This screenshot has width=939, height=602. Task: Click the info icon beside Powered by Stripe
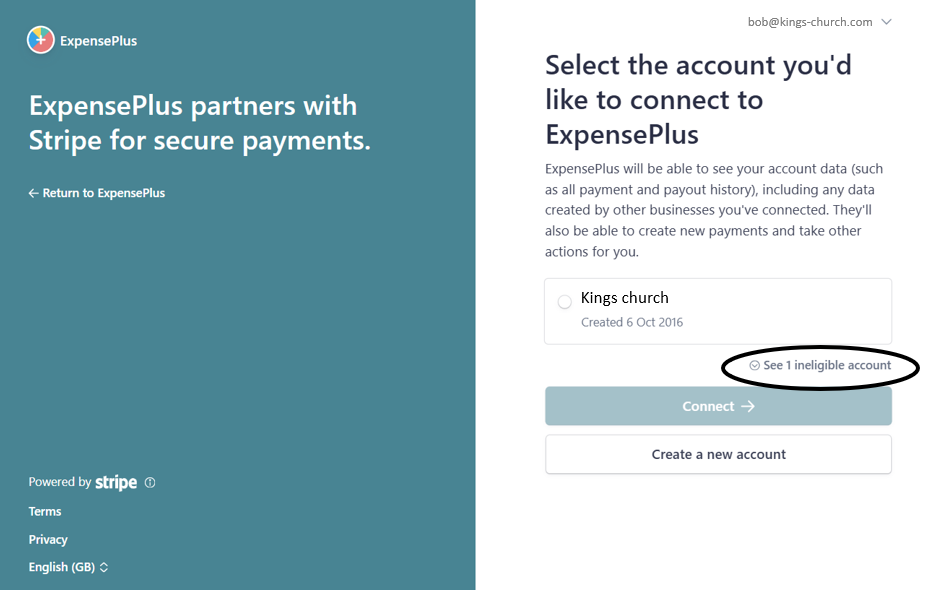(x=150, y=483)
